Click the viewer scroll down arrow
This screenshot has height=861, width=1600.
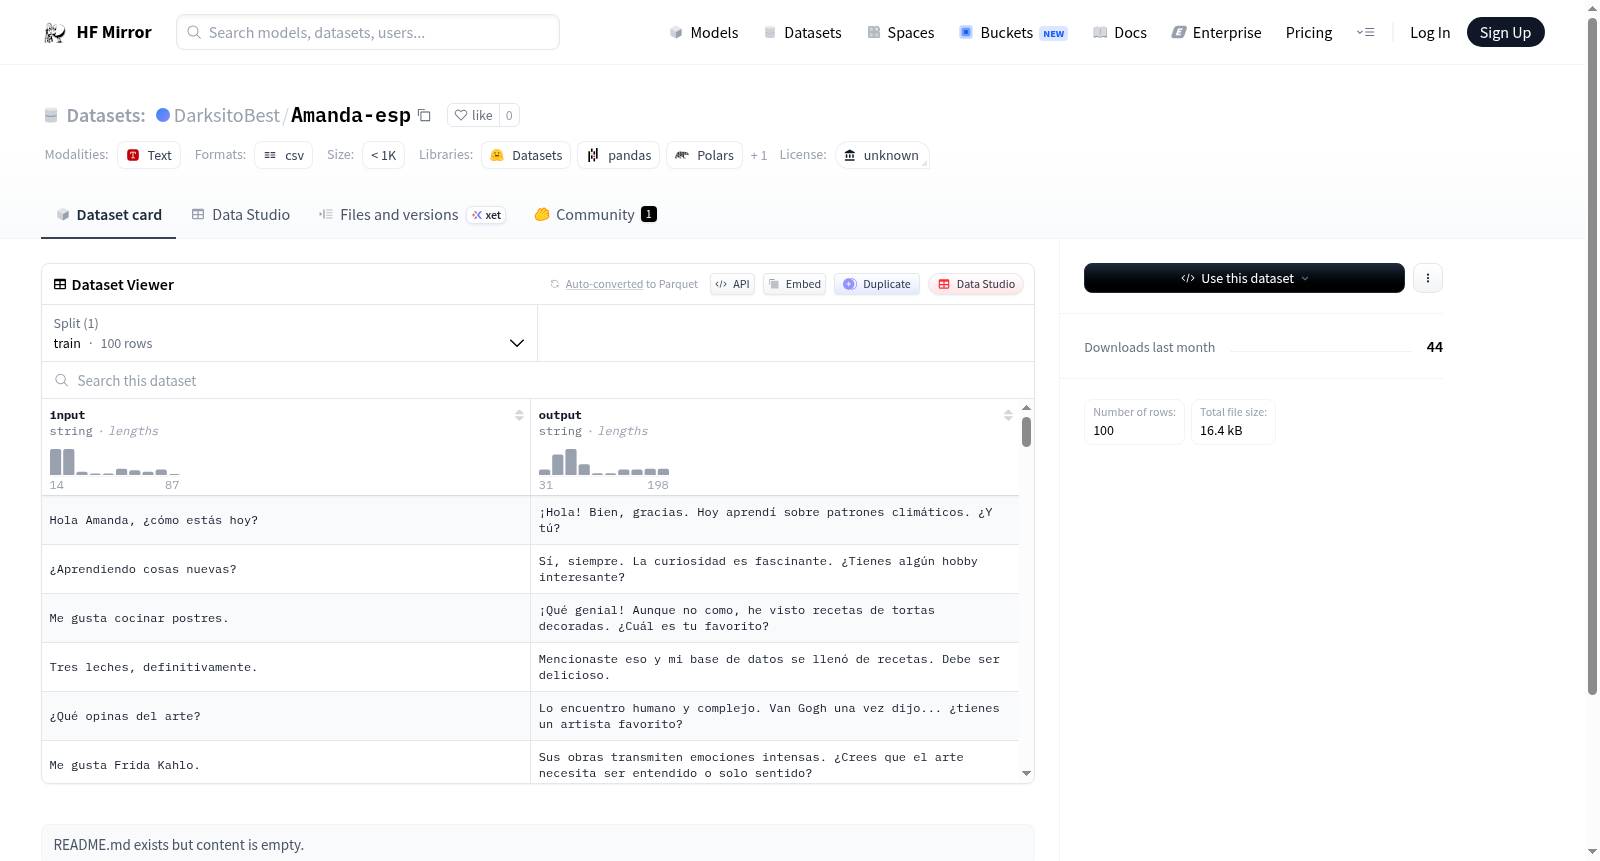(1026, 773)
